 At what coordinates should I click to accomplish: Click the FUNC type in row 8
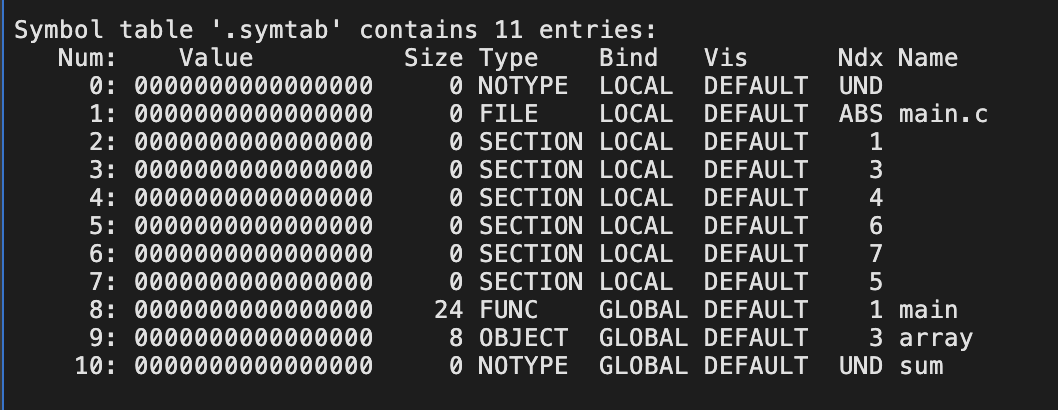coord(509,310)
